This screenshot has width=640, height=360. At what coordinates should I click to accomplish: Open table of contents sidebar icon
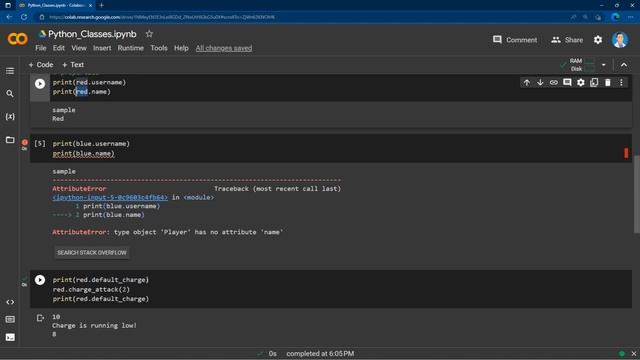[x=10, y=71]
